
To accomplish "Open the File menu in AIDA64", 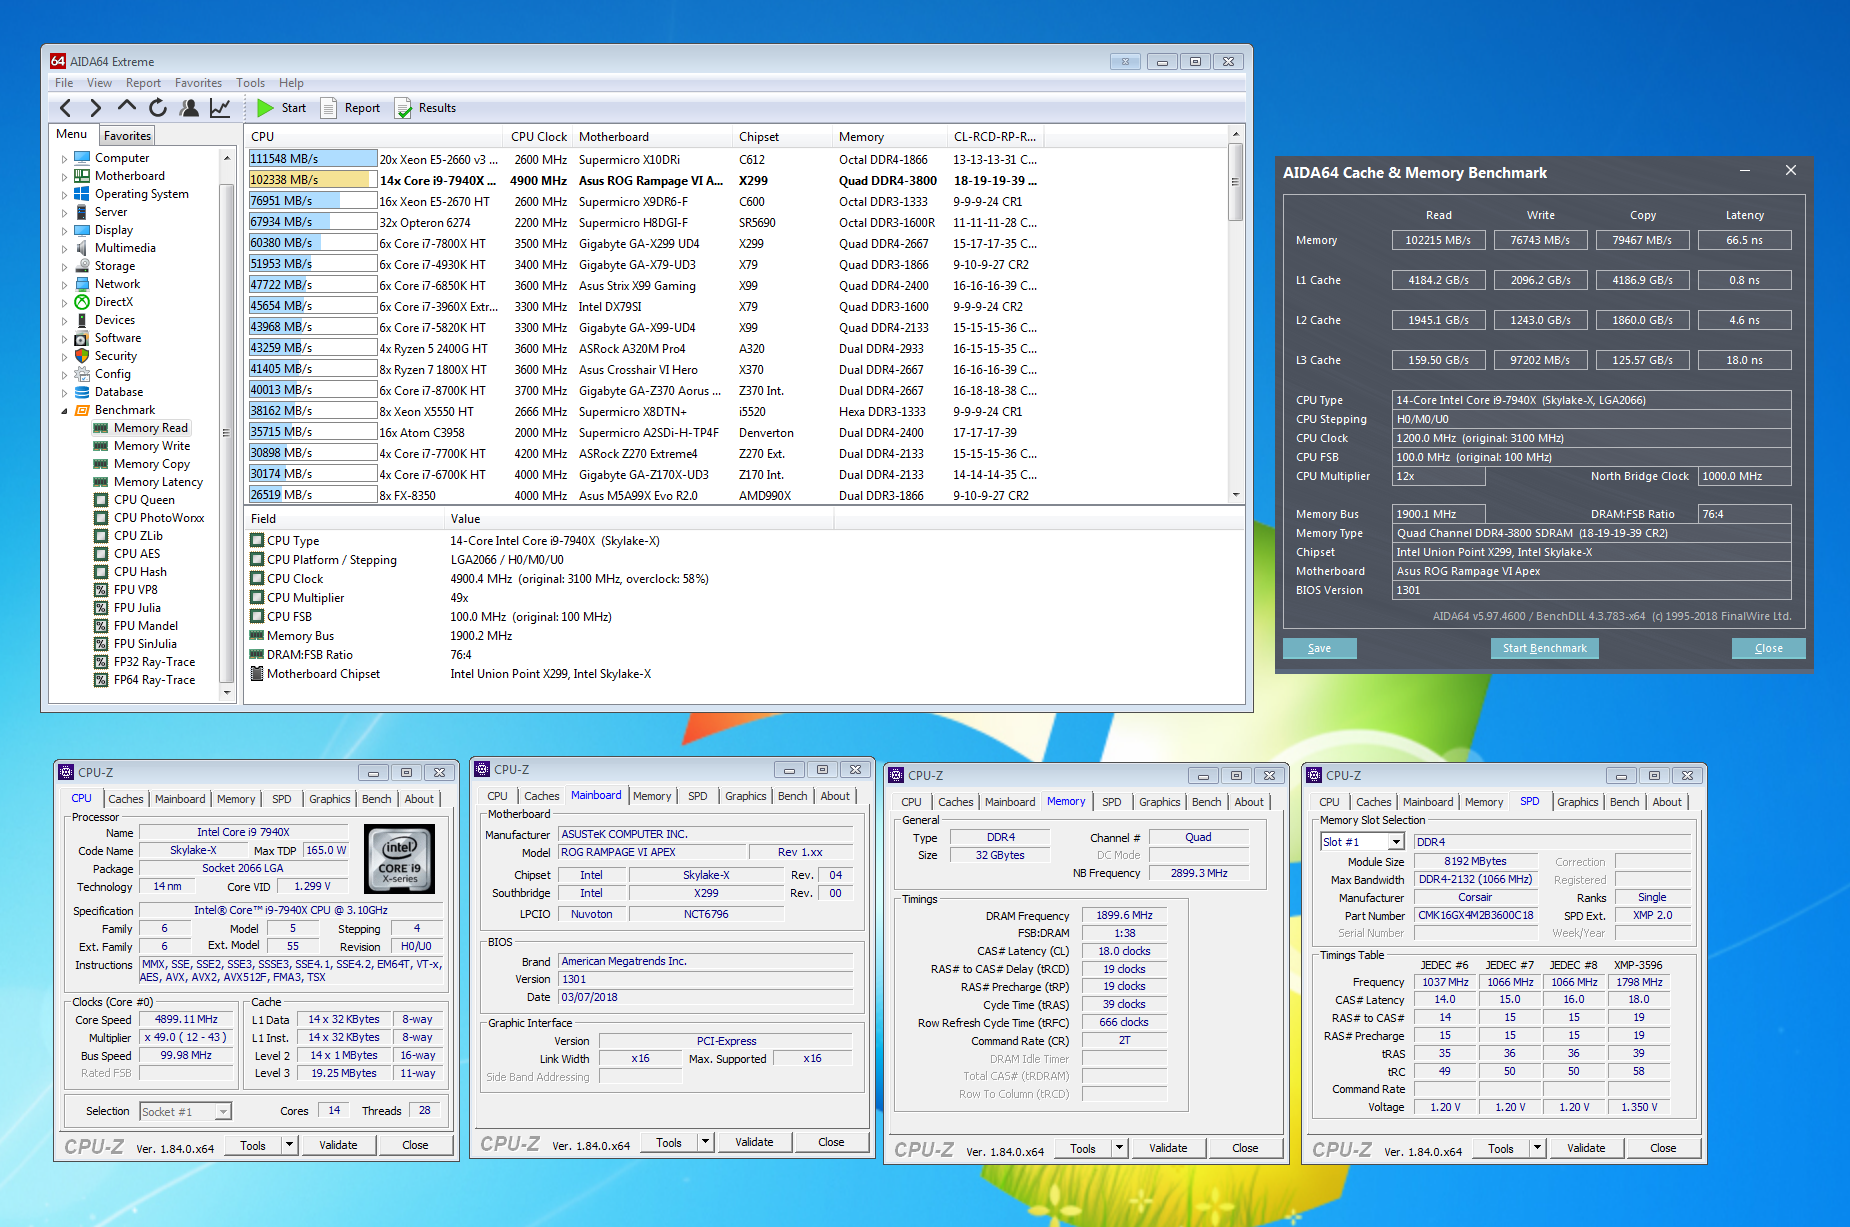I will pos(64,83).
